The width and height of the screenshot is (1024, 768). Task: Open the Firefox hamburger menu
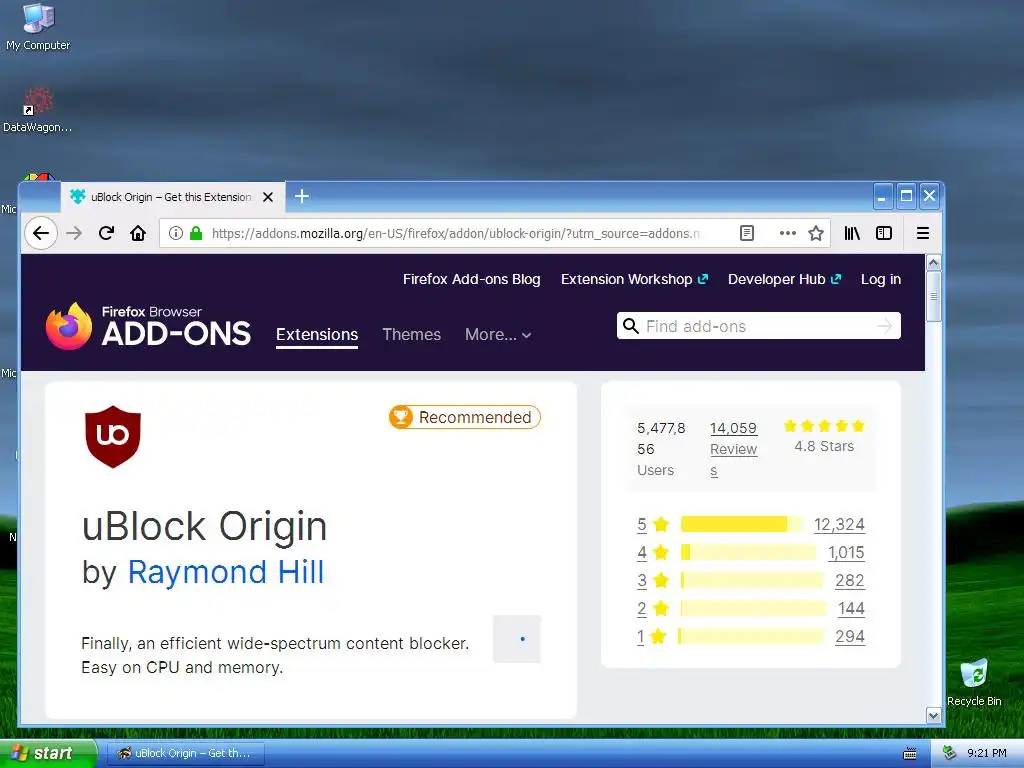click(923, 233)
